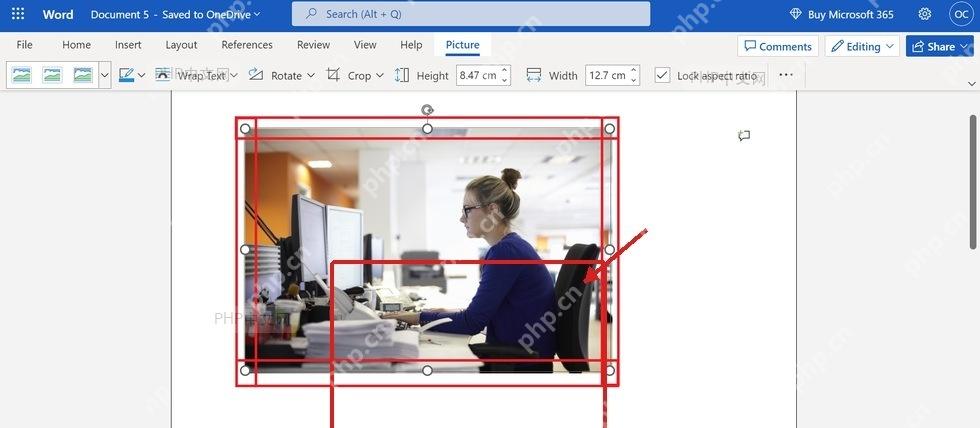The image size is (980, 428).
Task: Switch to the Review tab
Action: 313,45
